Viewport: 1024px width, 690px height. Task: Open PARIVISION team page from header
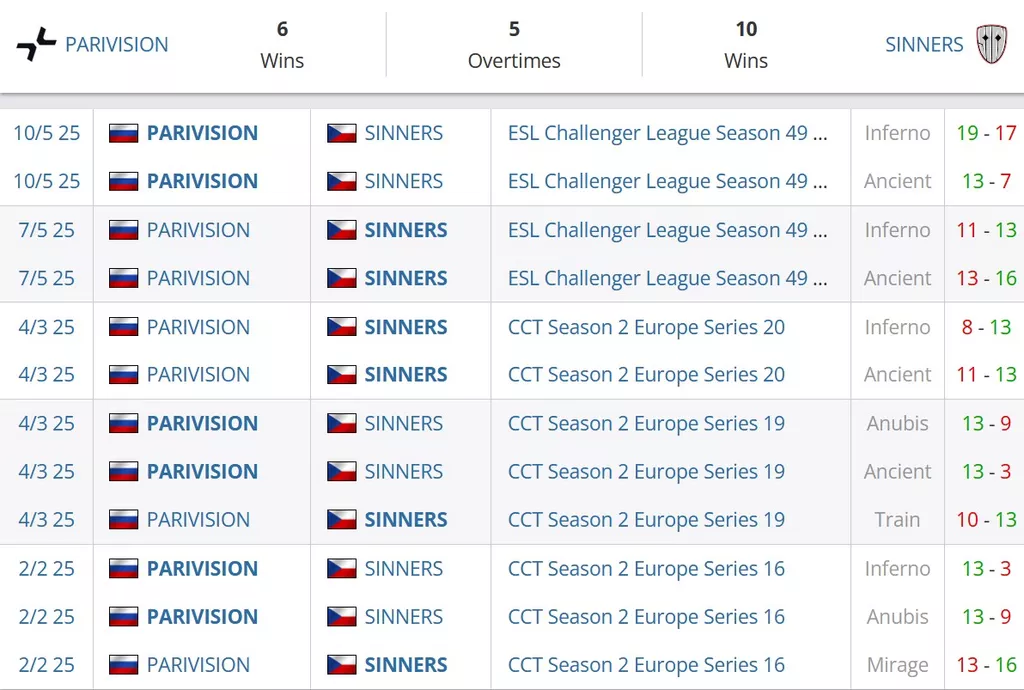116,45
